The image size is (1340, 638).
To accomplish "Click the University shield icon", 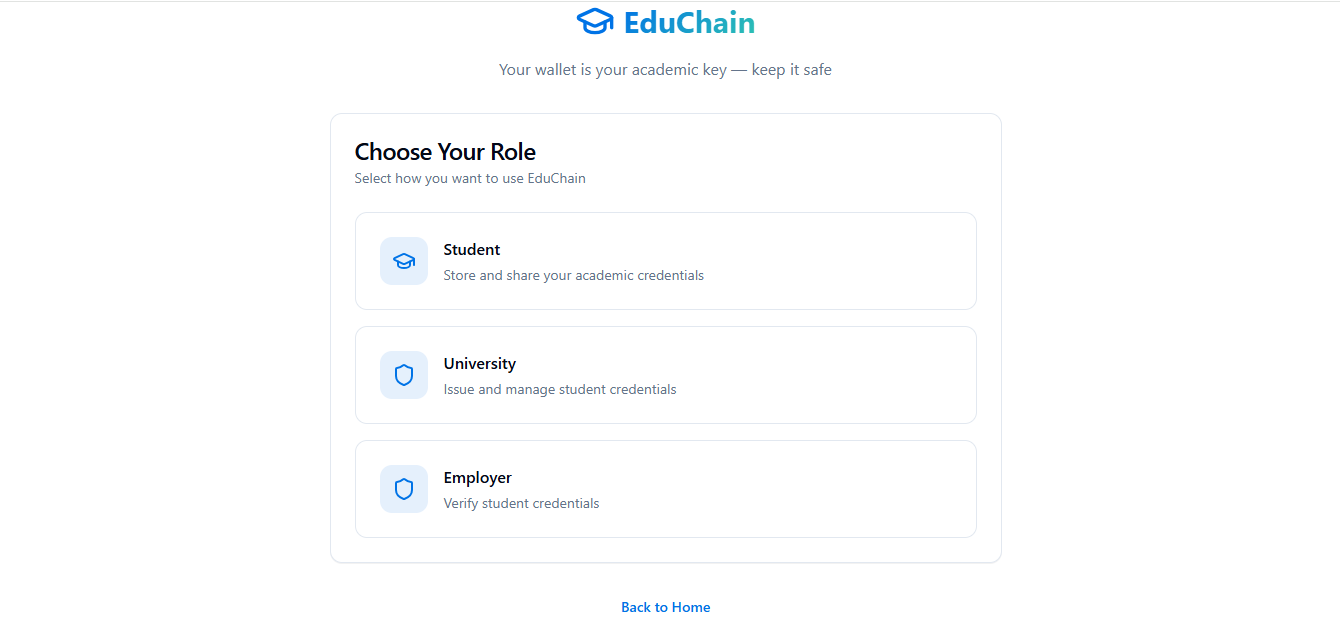I will [404, 375].
